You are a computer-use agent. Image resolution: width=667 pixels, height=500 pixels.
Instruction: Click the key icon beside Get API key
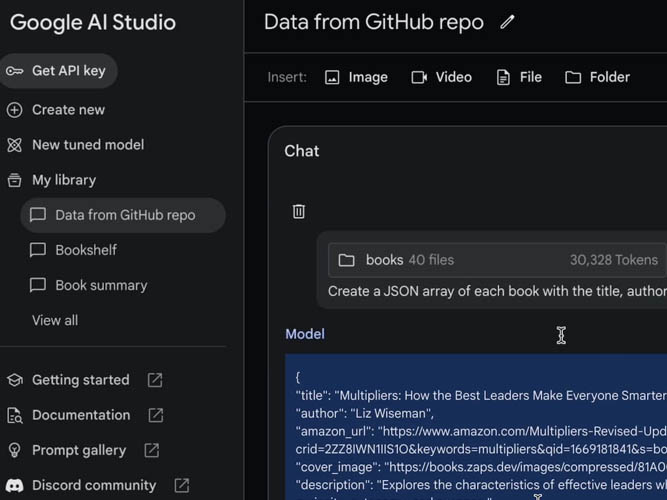(15, 71)
